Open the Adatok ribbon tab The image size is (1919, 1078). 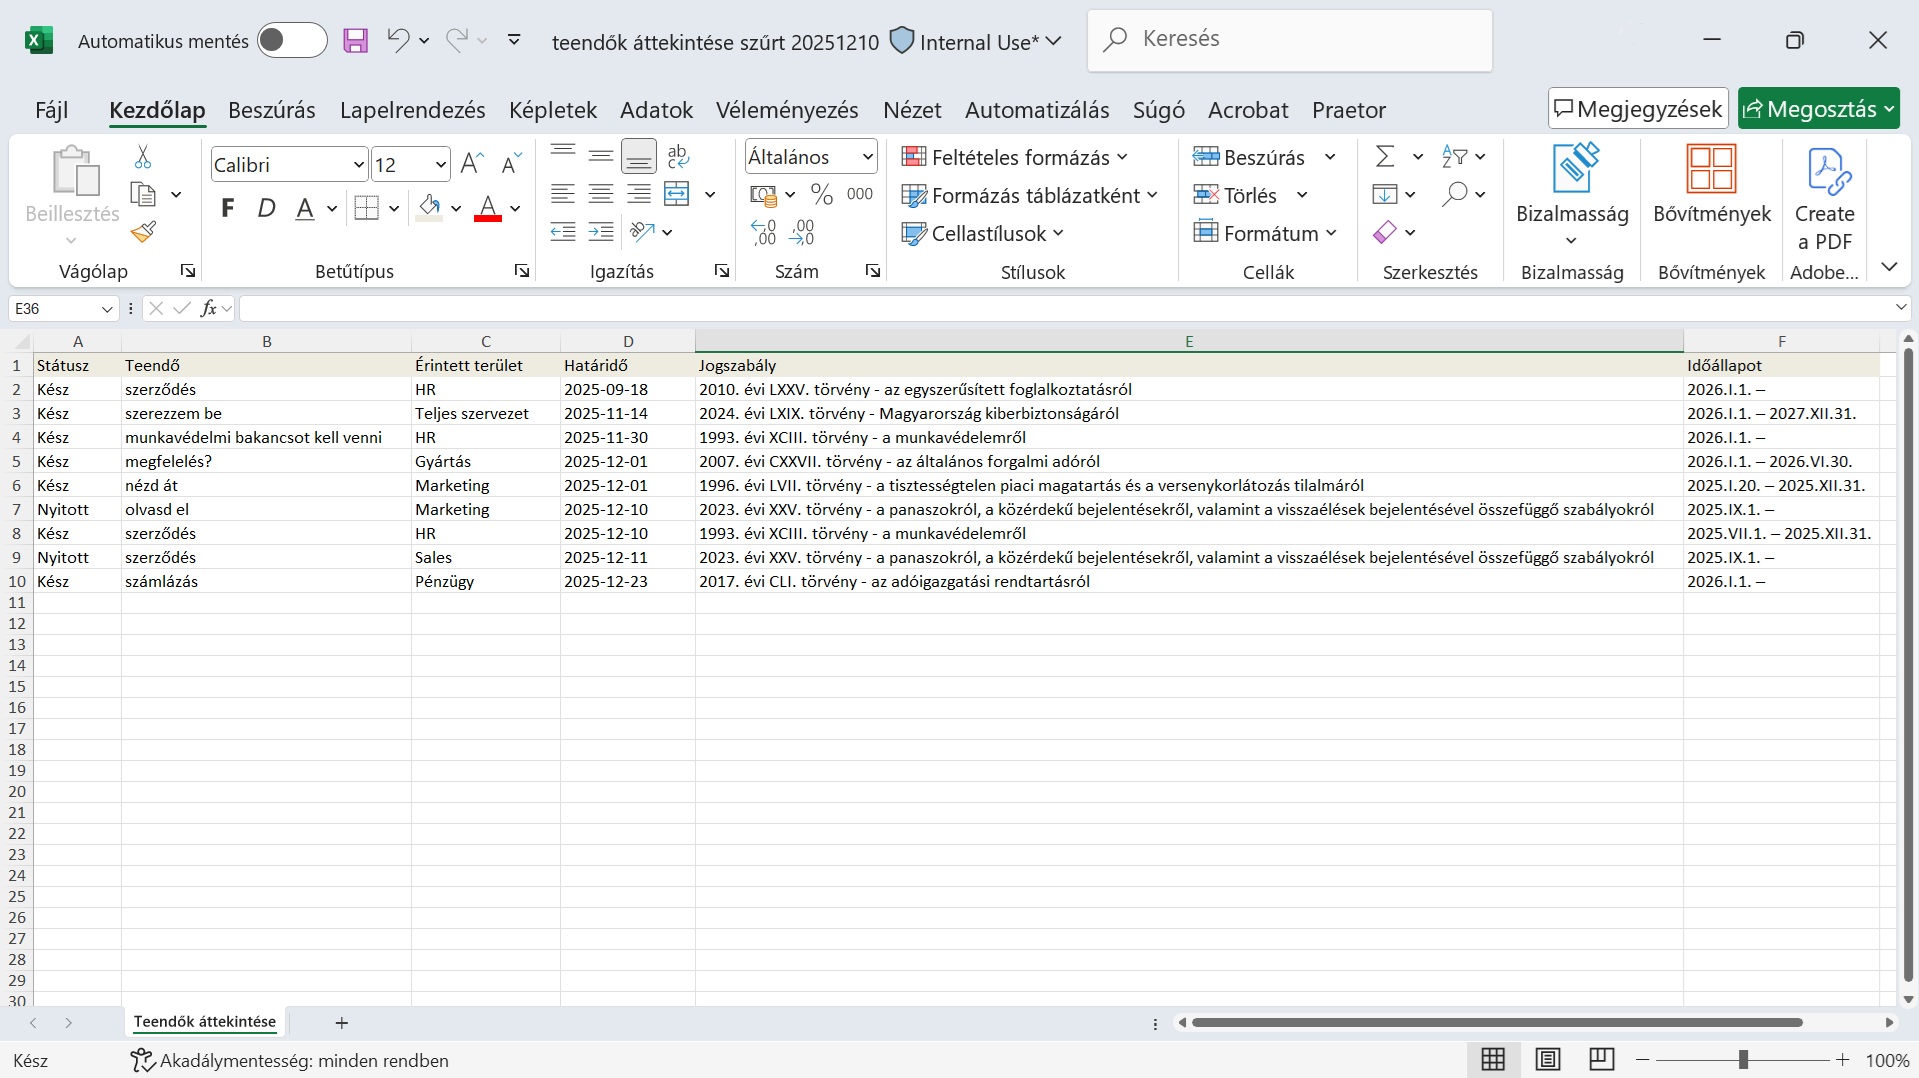[x=656, y=110]
